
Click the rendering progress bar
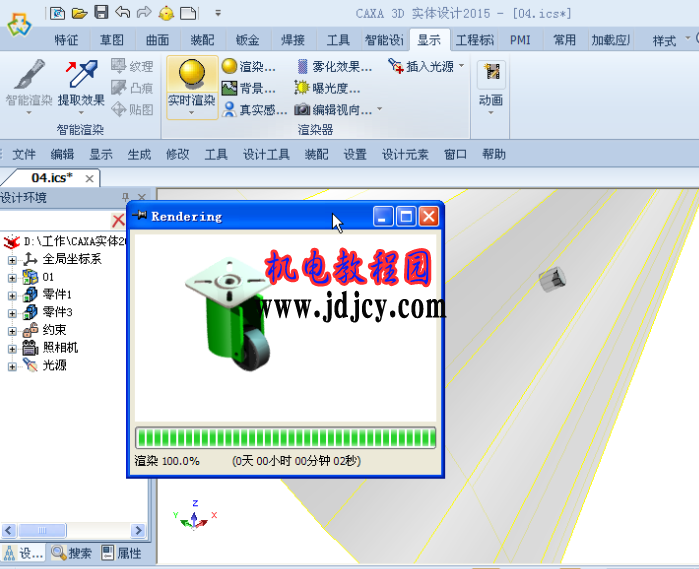click(x=285, y=438)
